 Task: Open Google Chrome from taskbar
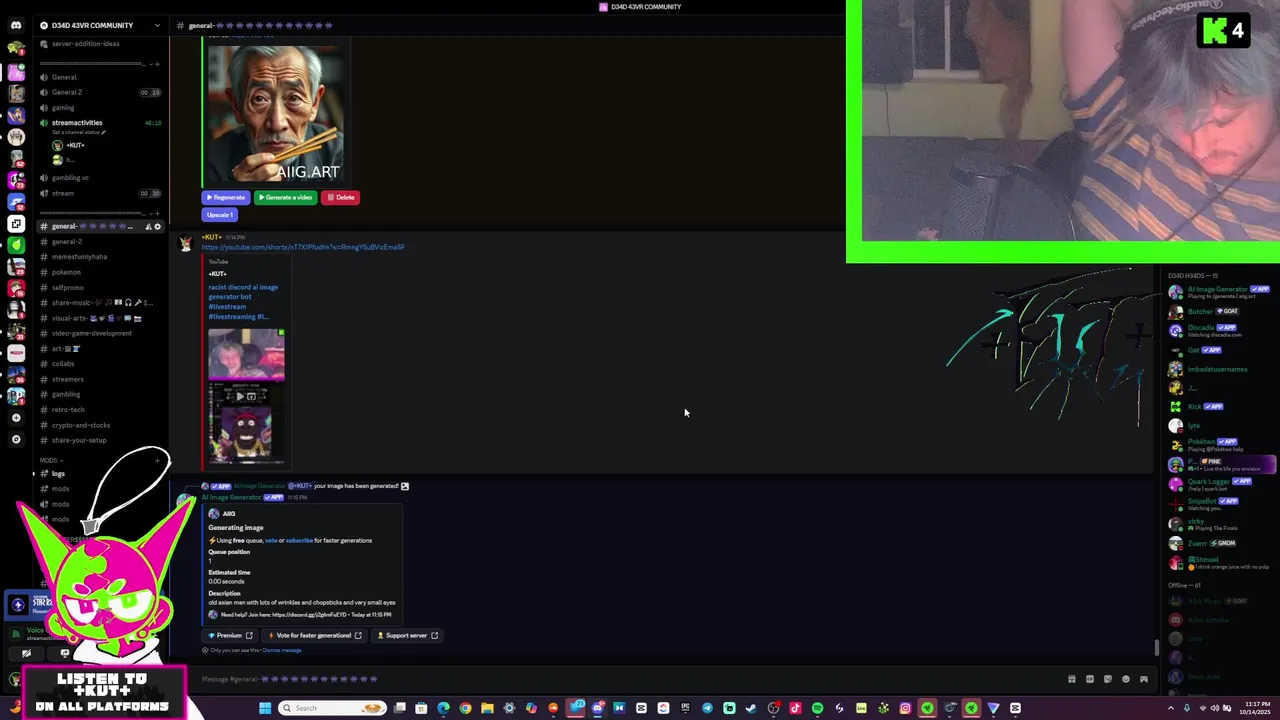coord(465,708)
